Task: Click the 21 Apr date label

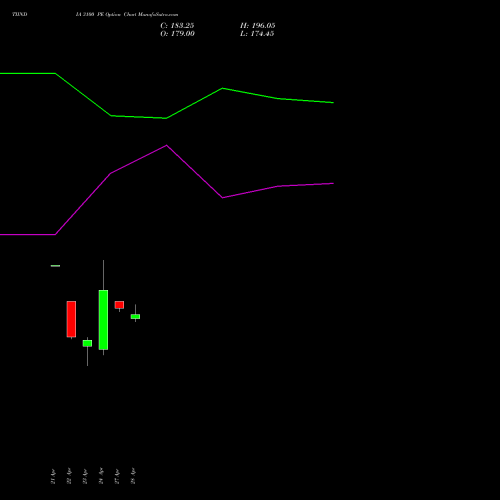Action: click(53, 476)
